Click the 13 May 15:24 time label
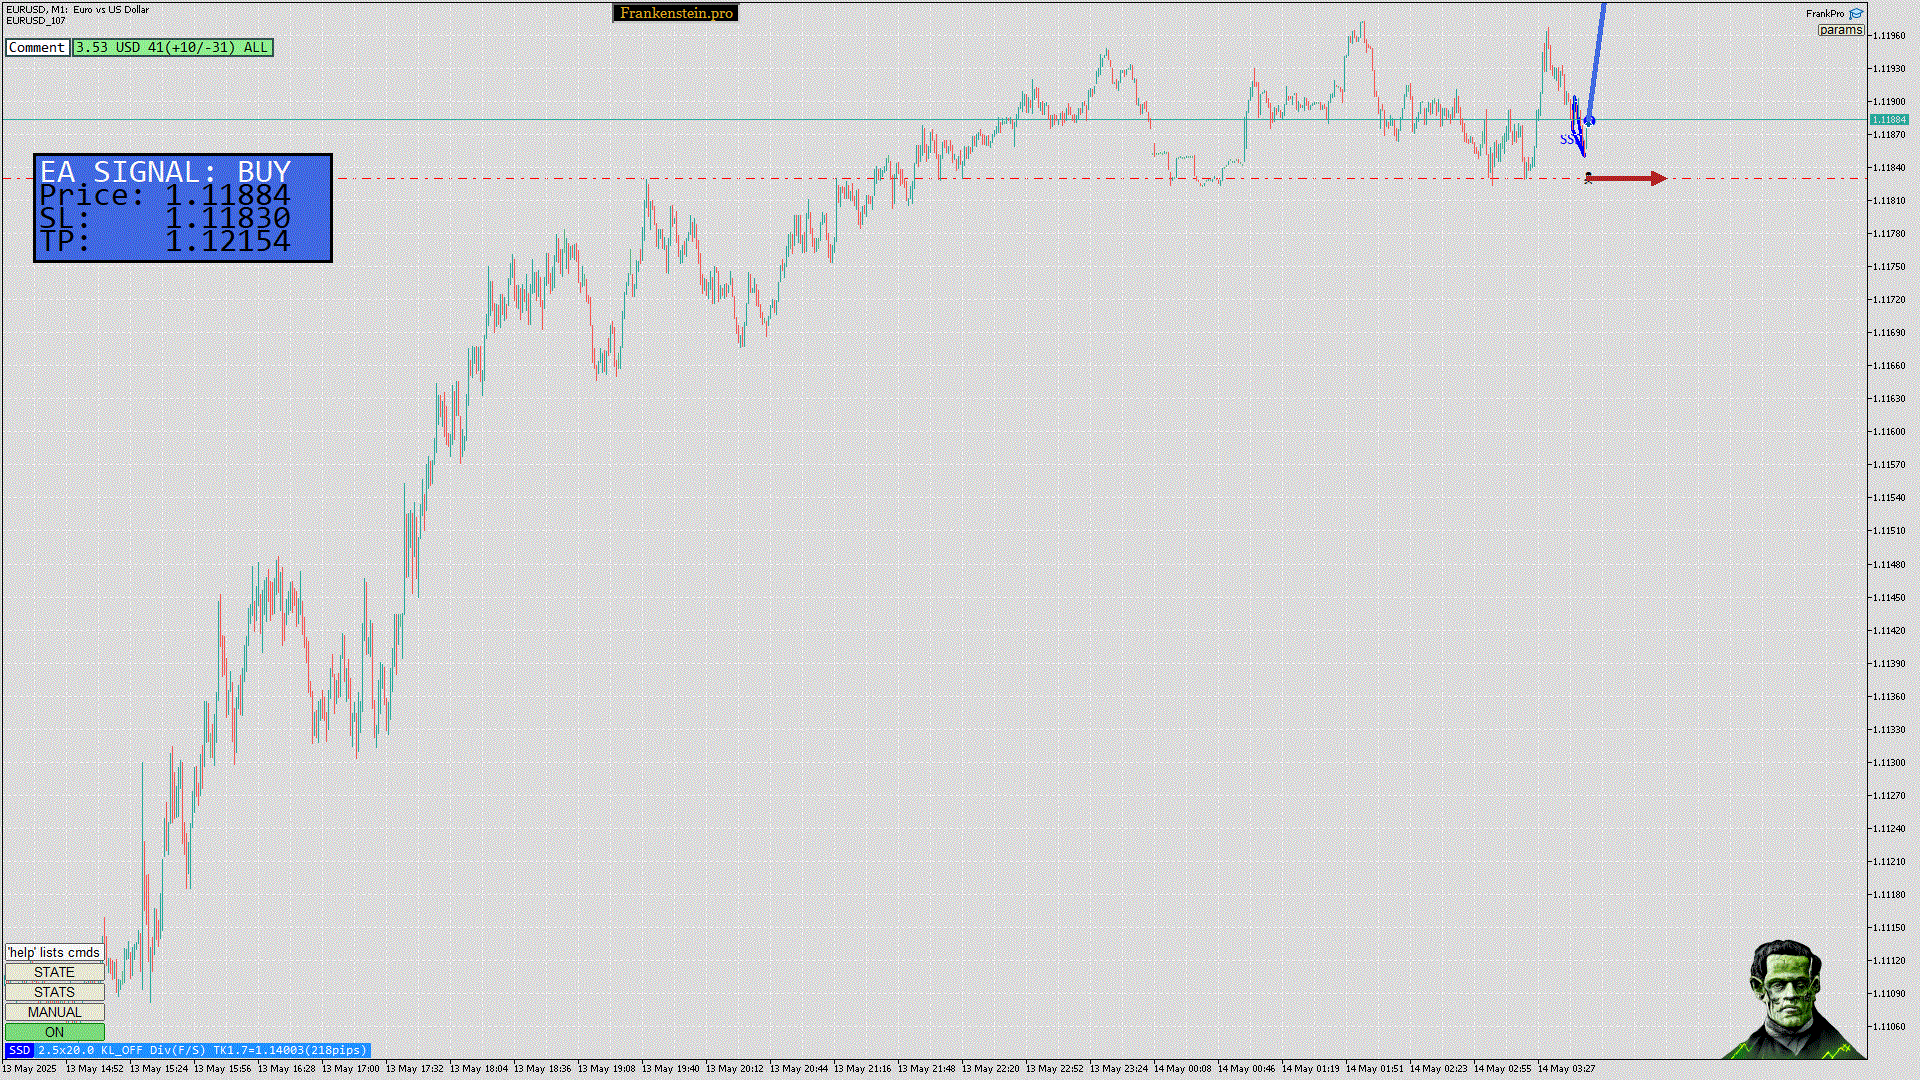1920x1080 pixels. 159,1069
